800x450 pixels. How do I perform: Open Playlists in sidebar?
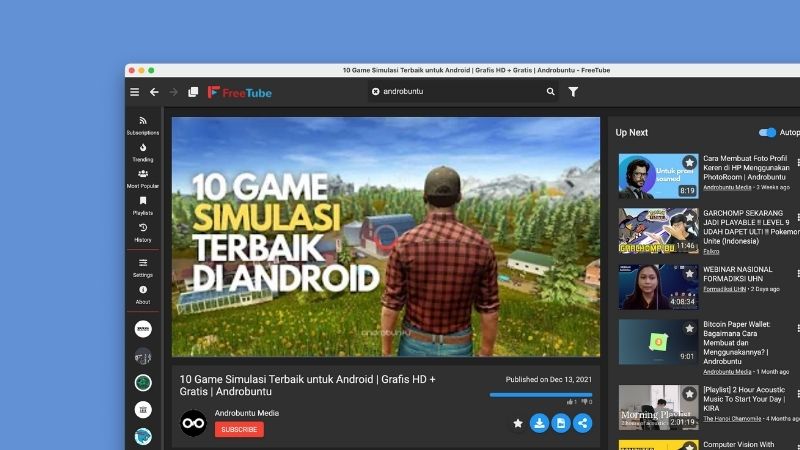pyautogui.click(x=143, y=206)
